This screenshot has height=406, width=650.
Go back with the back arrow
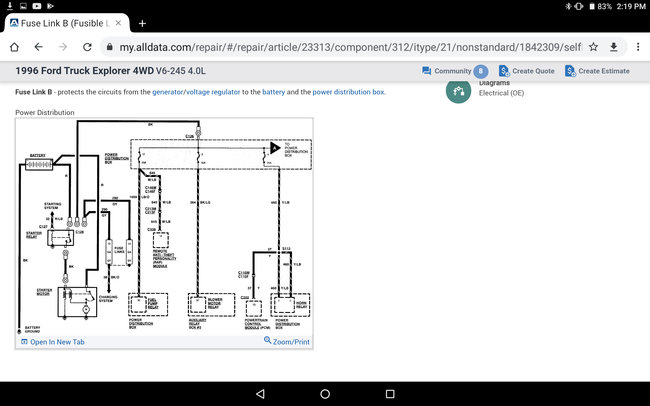click(x=39, y=47)
